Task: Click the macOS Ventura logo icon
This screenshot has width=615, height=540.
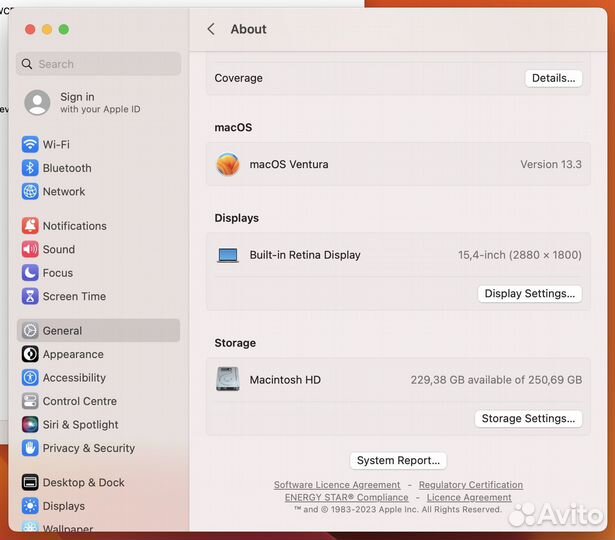Action: (228, 164)
